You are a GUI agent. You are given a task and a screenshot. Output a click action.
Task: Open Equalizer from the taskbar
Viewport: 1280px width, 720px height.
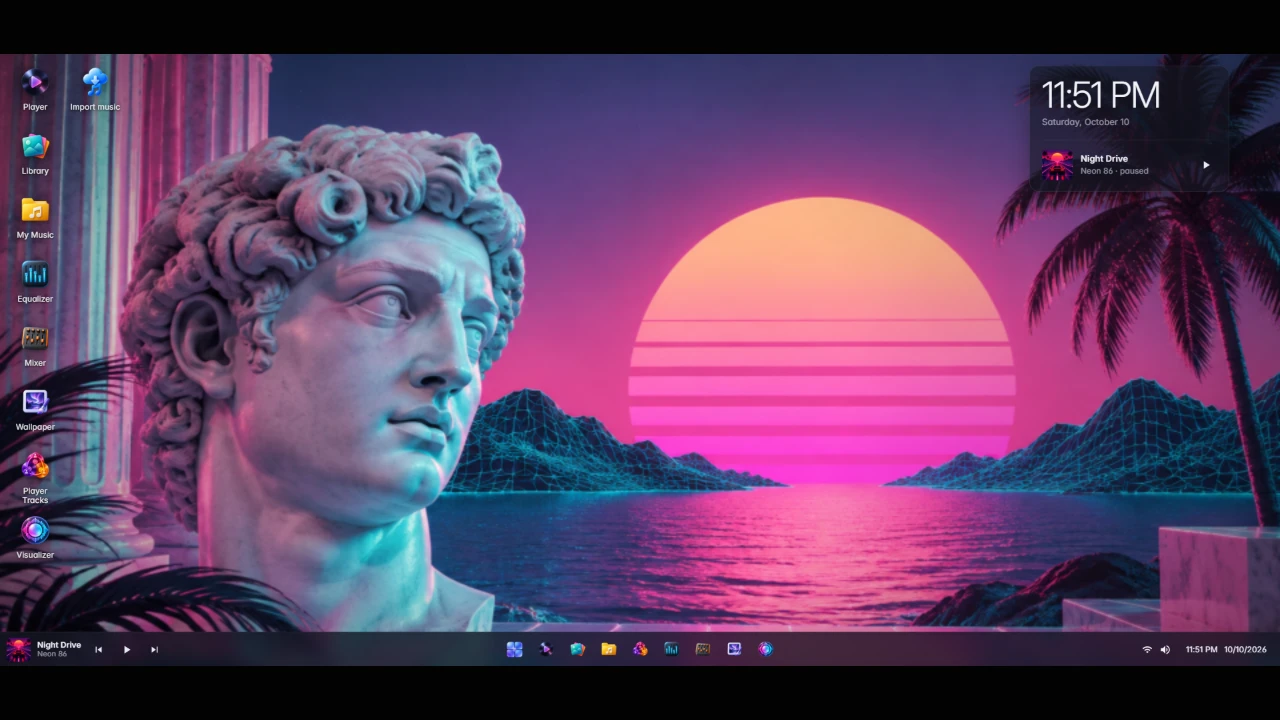[x=671, y=649]
